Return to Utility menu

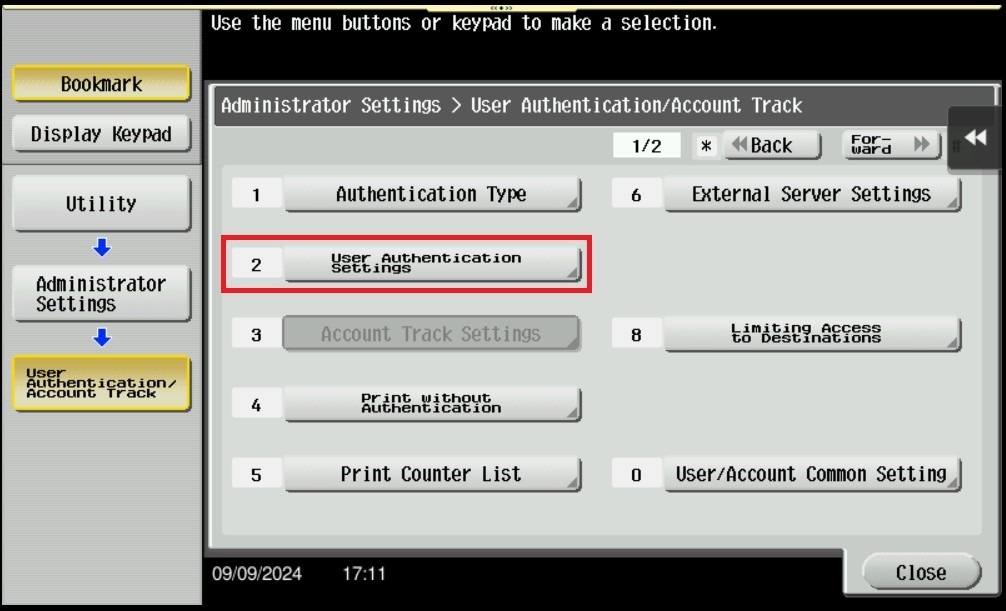coord(101,204)
